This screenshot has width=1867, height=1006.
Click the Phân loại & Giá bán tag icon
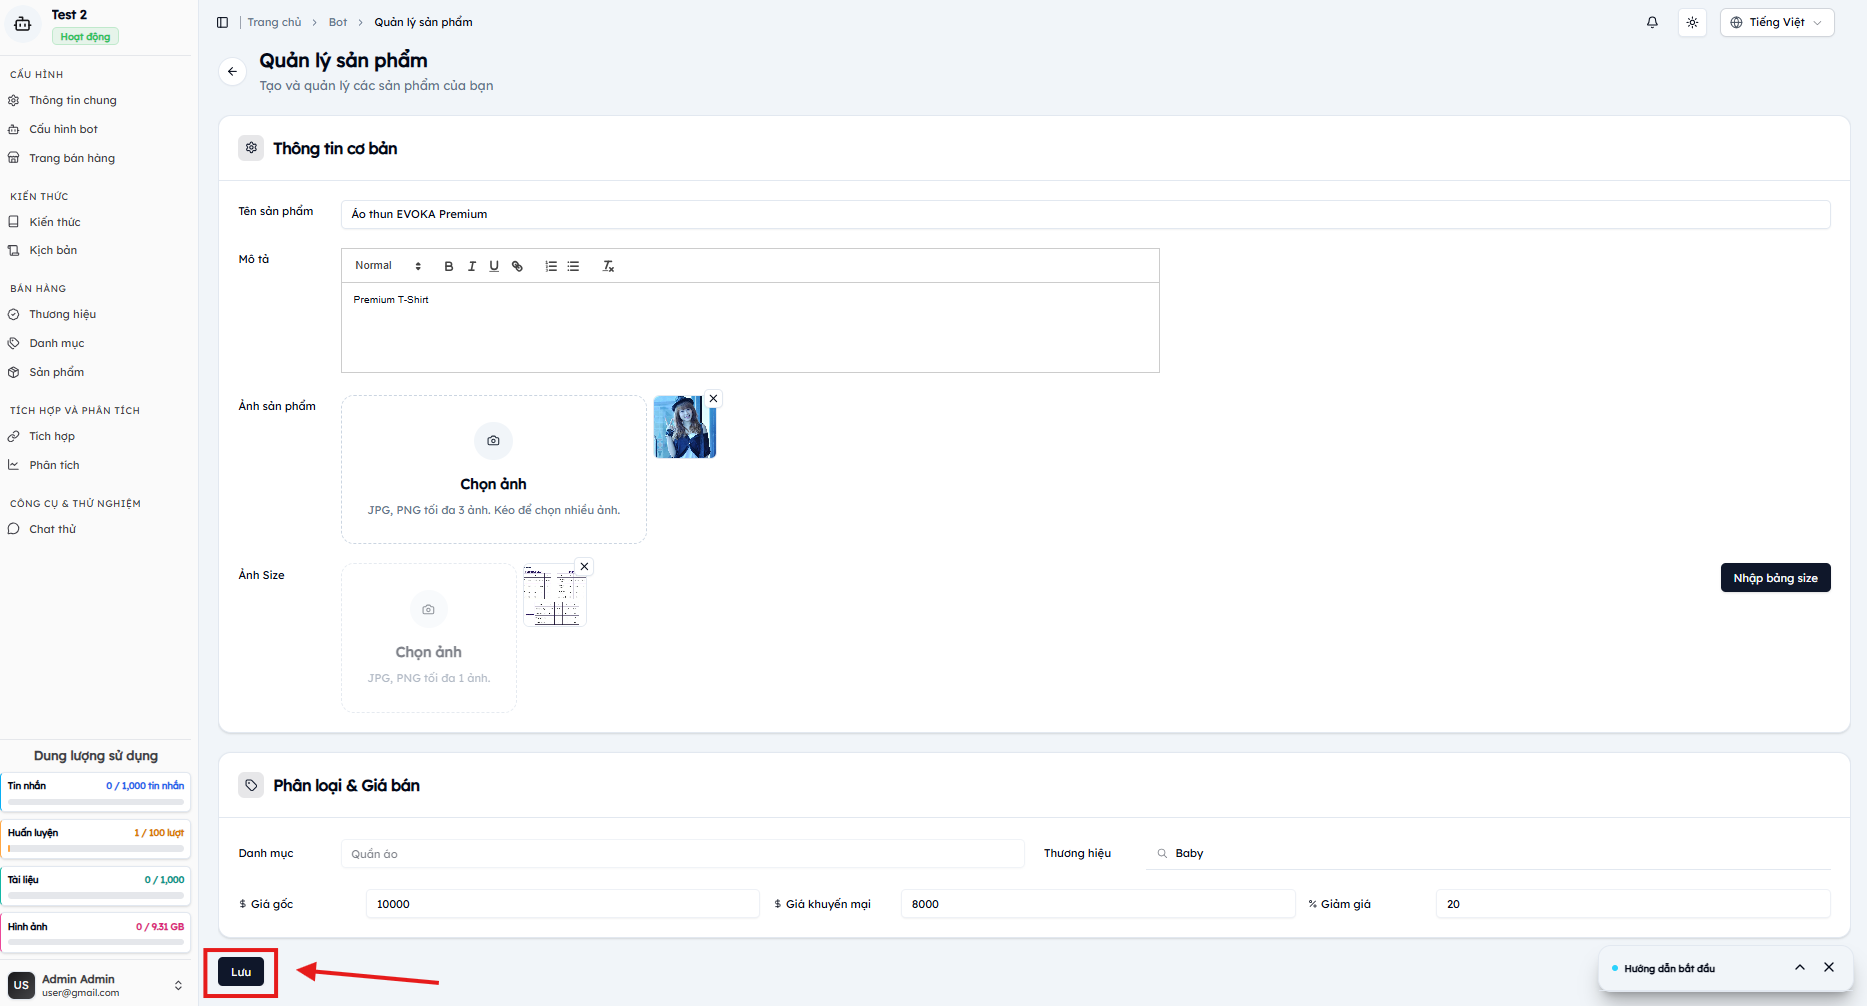[251, 785]
